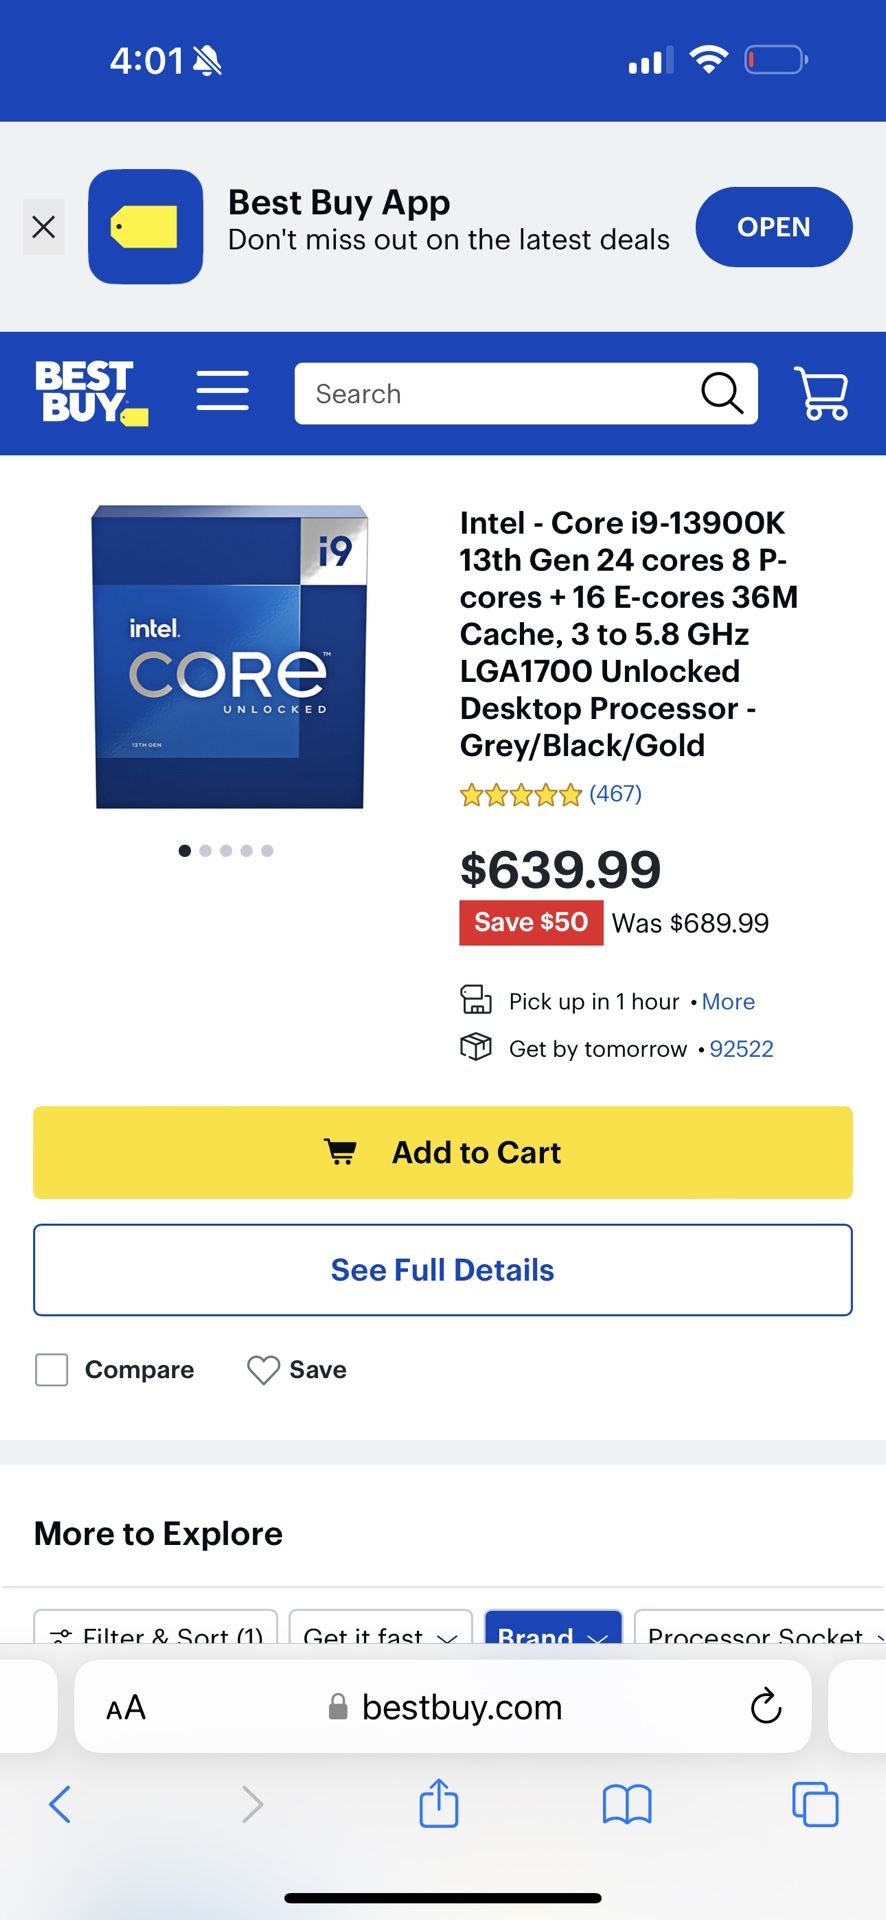
Task: Tap Safari's share icon
Action: 438,1805
